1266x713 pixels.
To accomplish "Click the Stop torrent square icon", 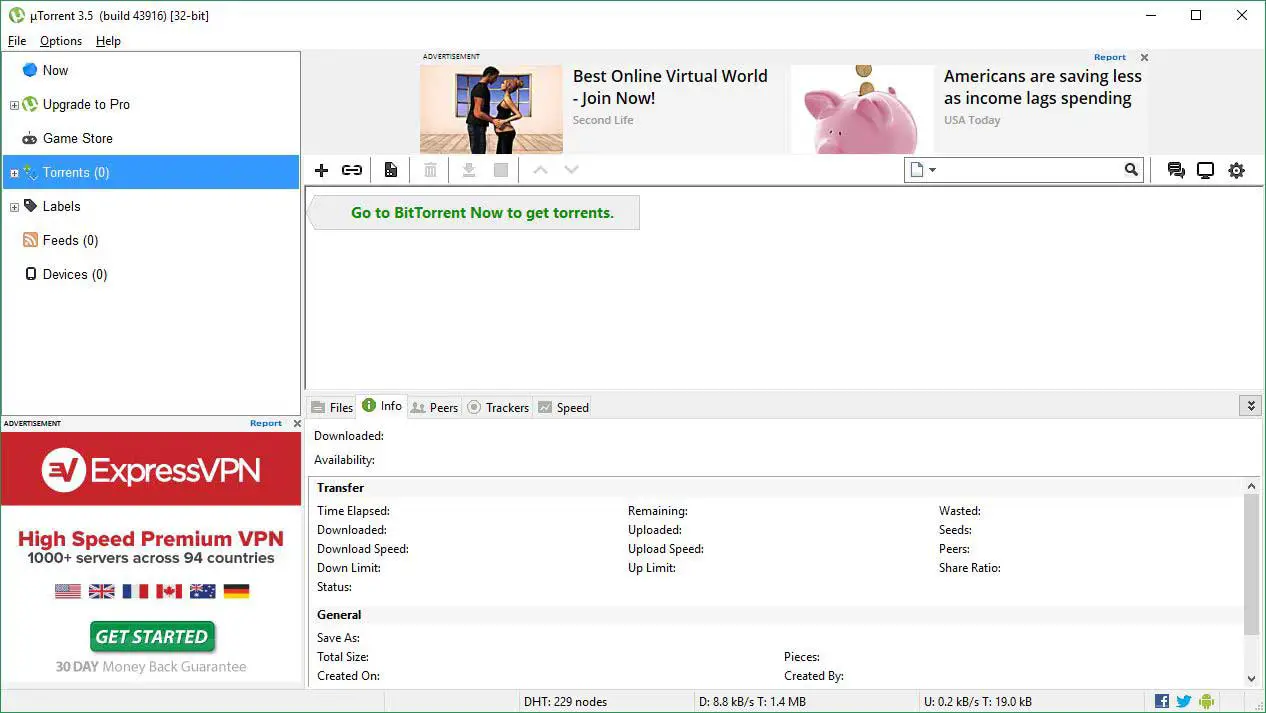I will coord(501,170).
